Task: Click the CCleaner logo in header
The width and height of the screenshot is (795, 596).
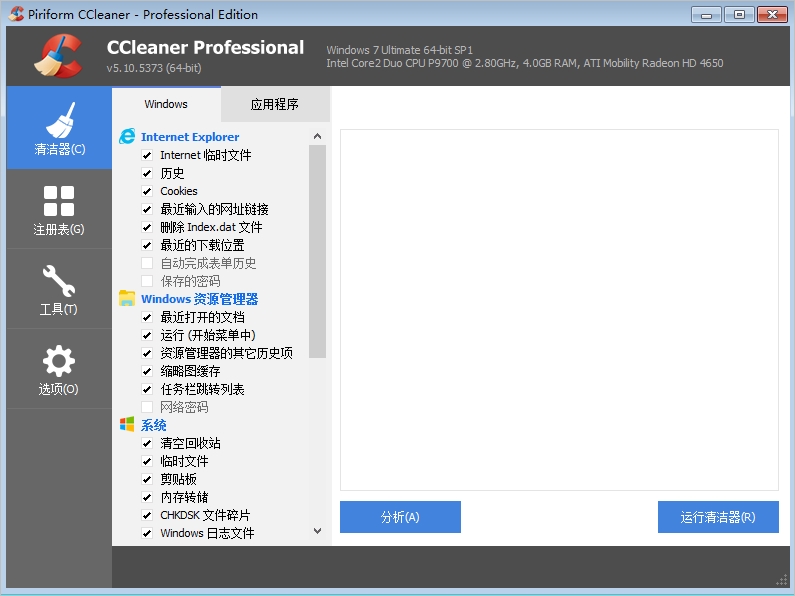Action: 58,56
